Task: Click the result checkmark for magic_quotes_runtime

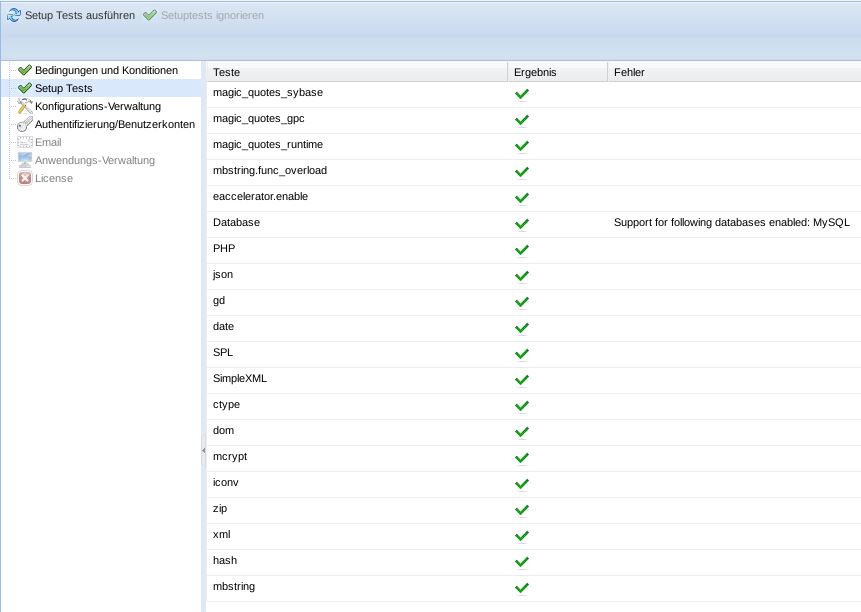Action: pos(522,145)
